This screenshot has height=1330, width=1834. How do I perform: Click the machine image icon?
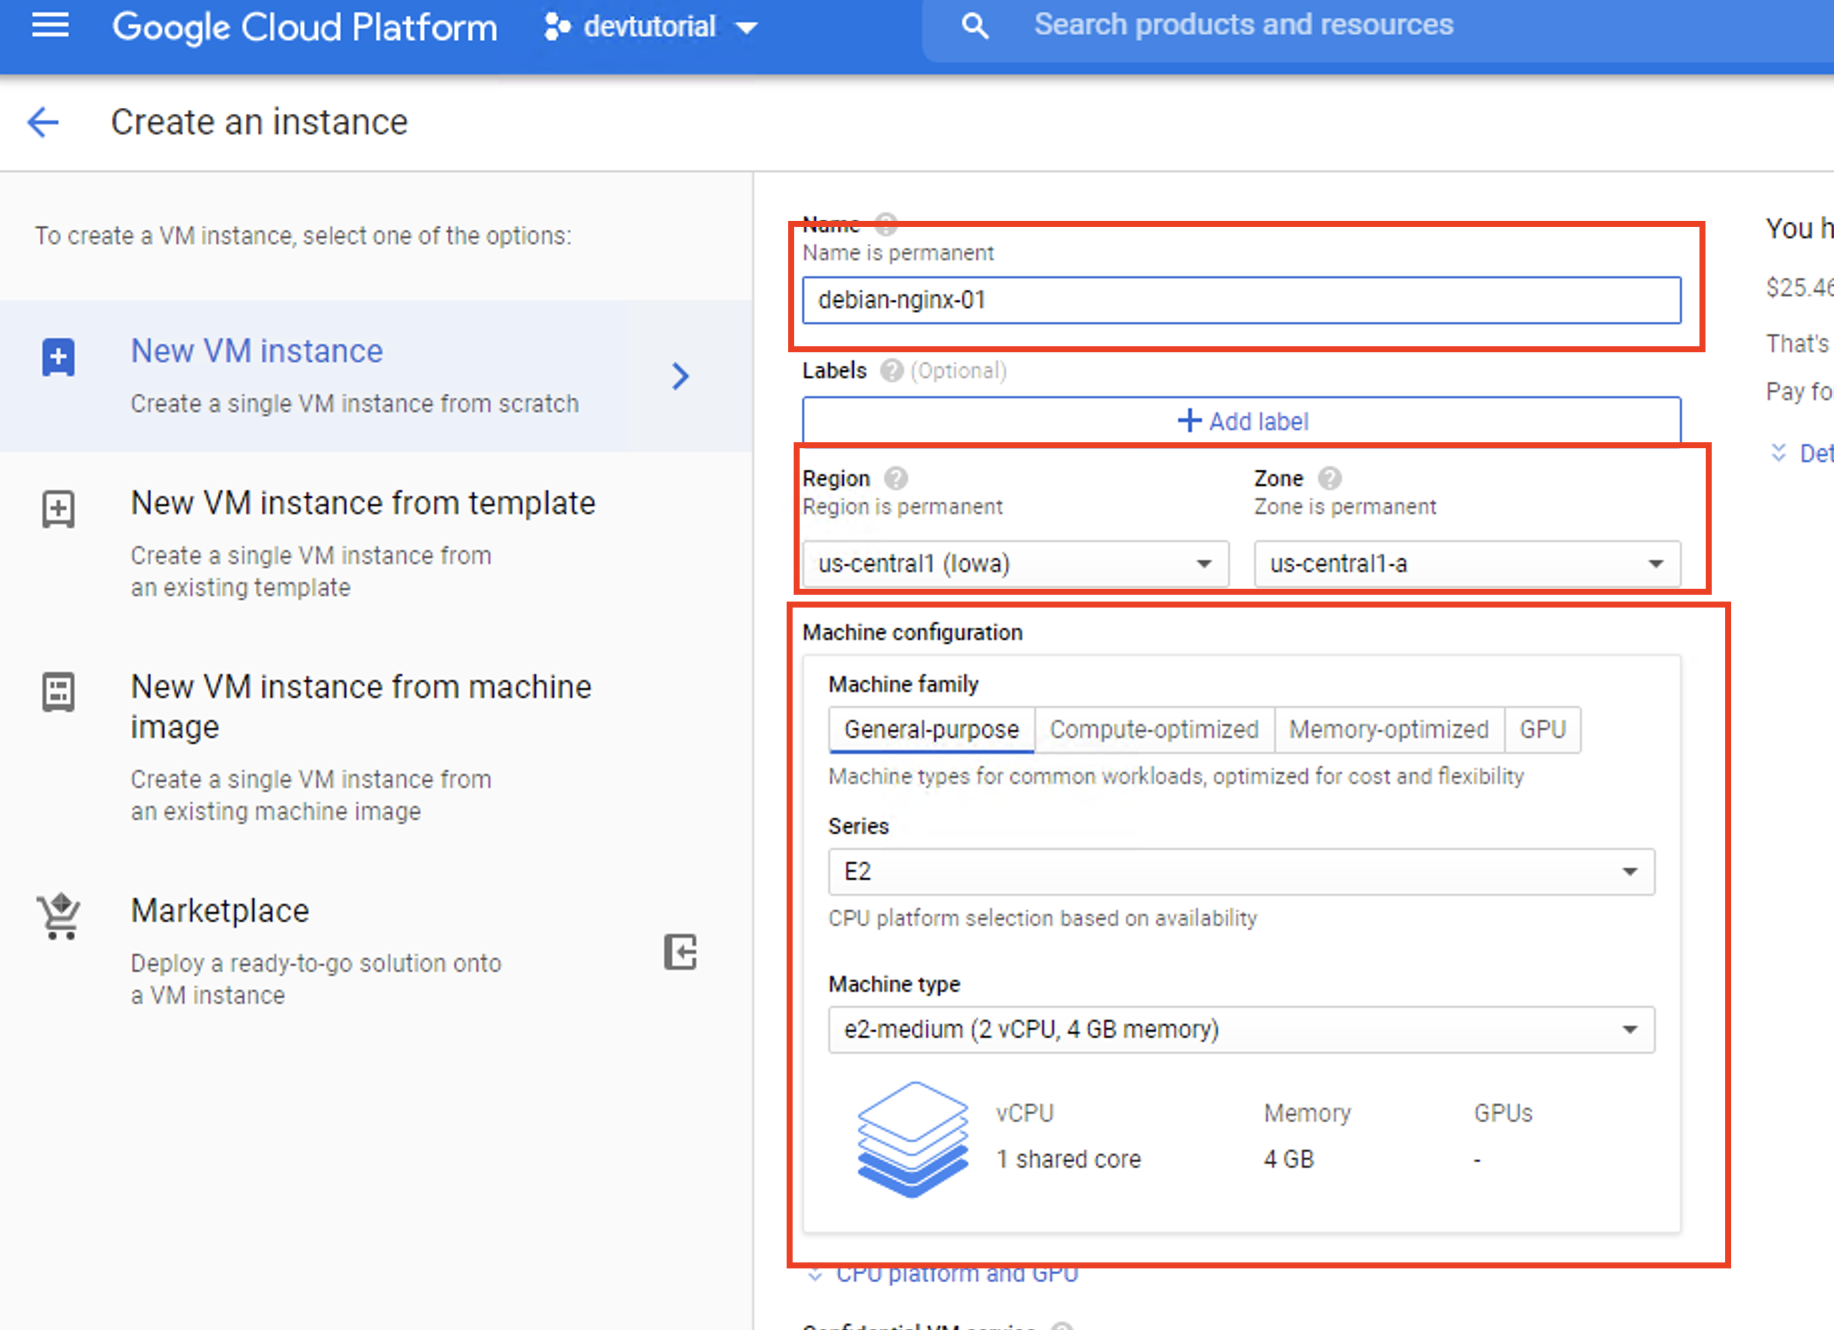[x=58, y=691]
